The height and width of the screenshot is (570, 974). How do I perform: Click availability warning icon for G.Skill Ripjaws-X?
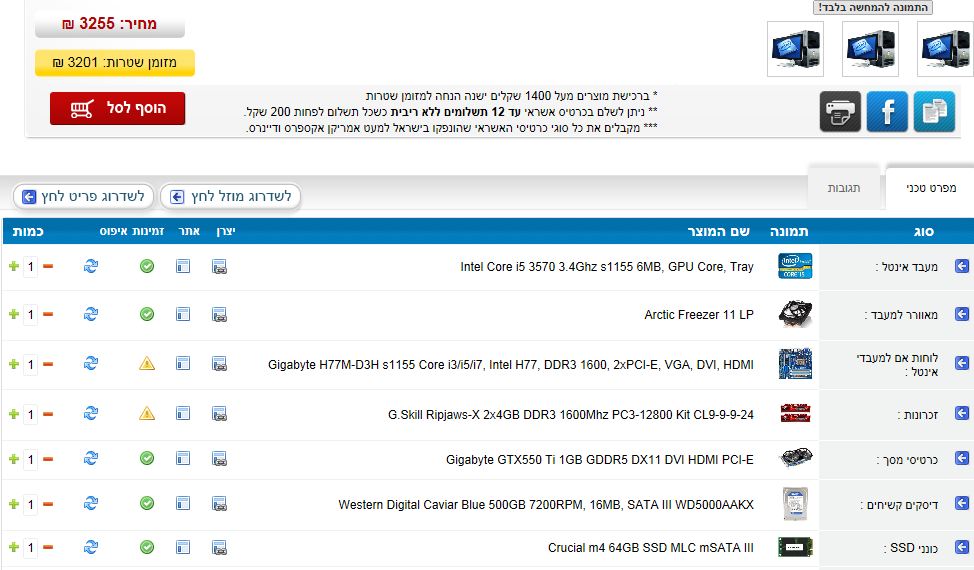[x=147, y=413]
